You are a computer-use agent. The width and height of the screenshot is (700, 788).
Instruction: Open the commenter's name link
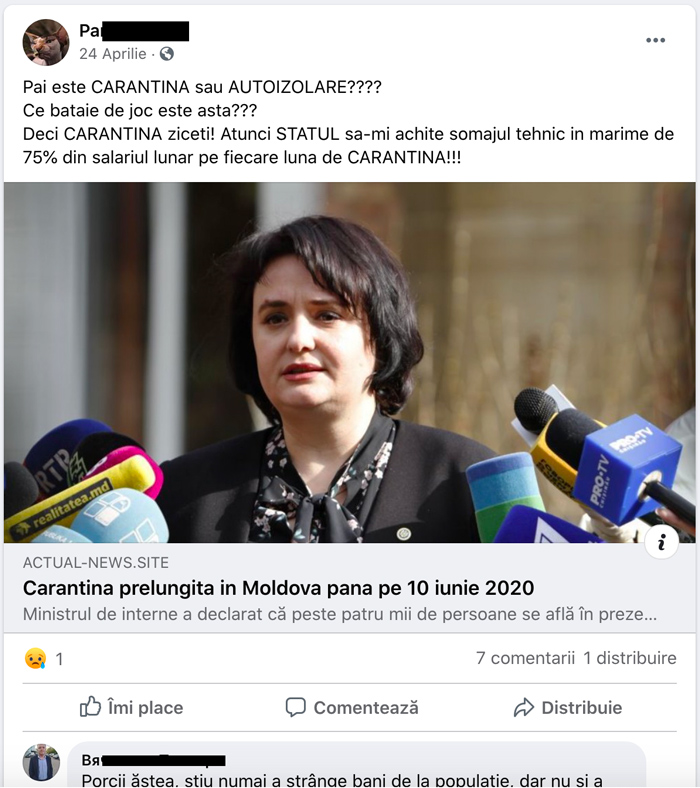[x=153, y=760]
